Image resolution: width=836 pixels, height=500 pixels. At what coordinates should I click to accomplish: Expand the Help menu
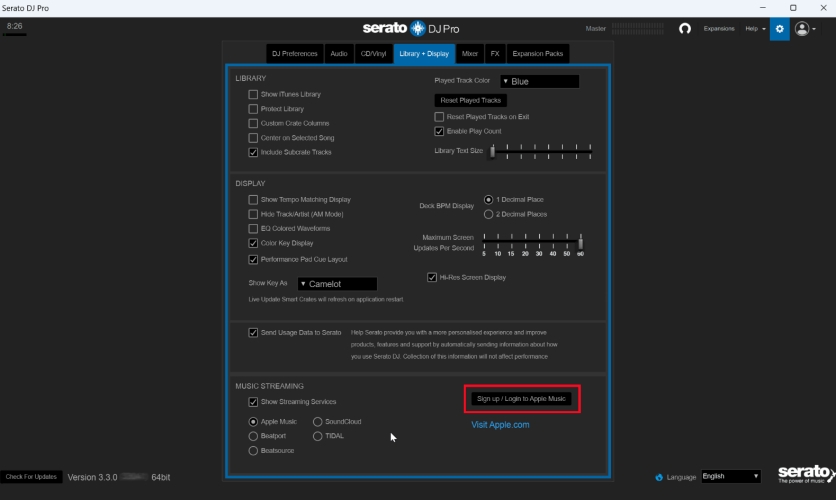pyautogui.click(x=755, y=29)
